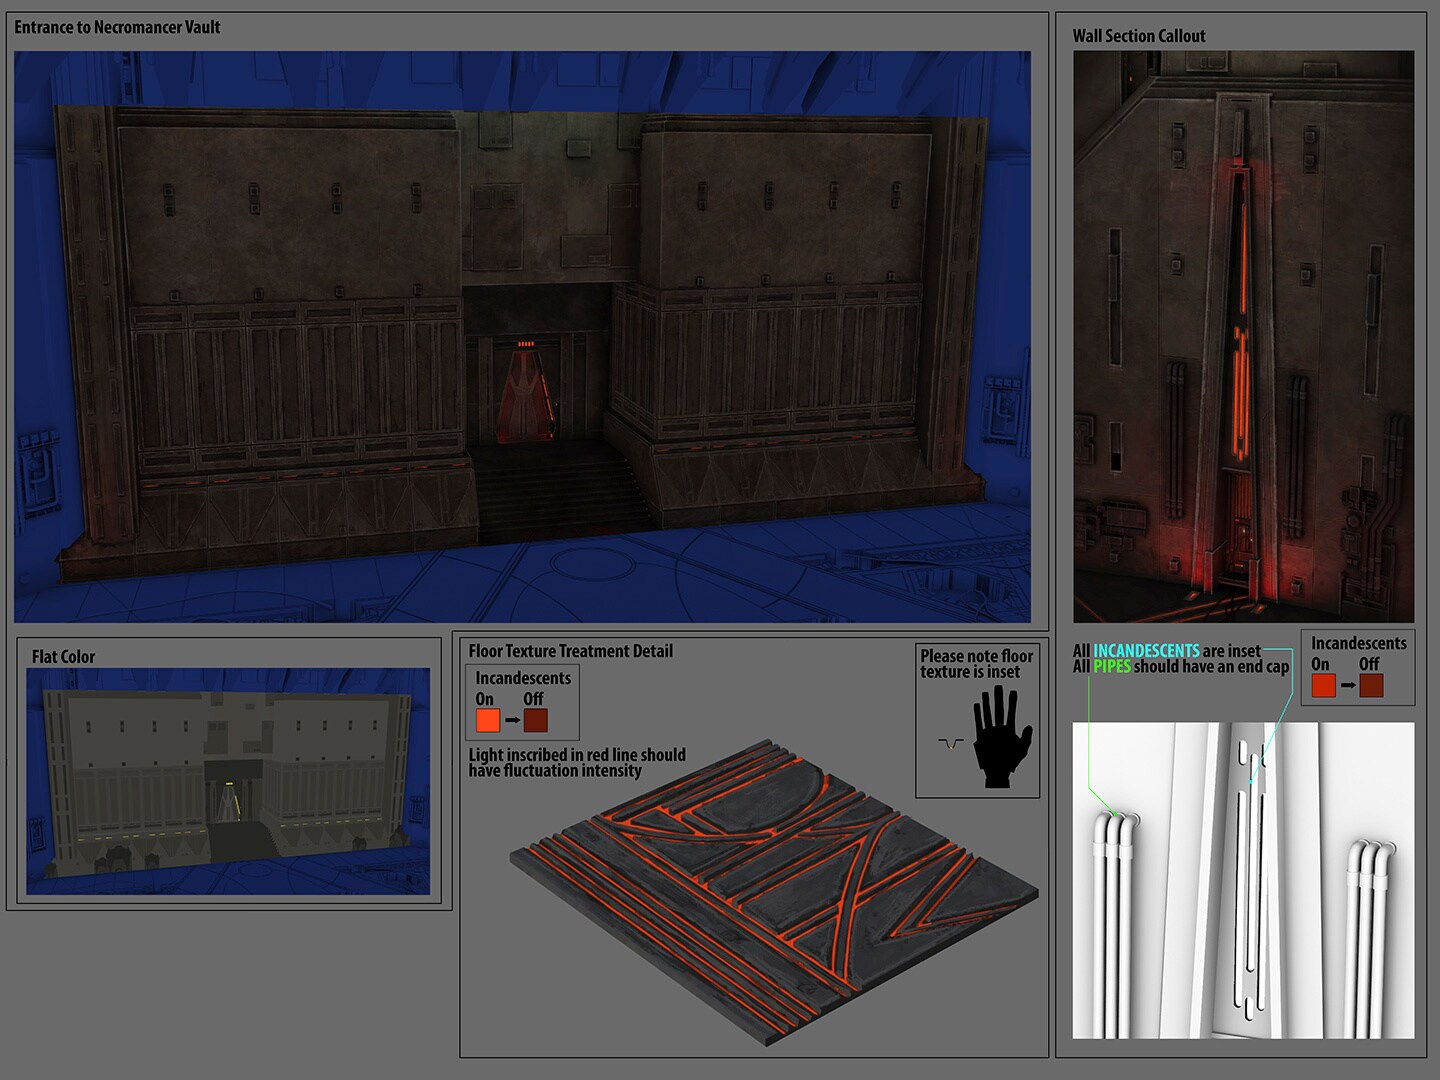This screenshot has width=1440, height=1080.
Task: Click the 'Wall Section Callout' title
Action: [1139, 35]
